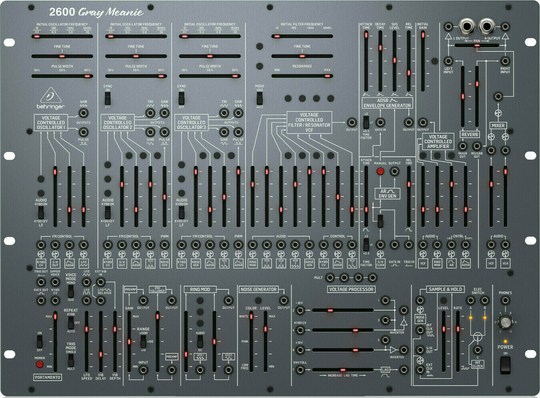Click the VIB DELAY slider handle

[101, 354]
